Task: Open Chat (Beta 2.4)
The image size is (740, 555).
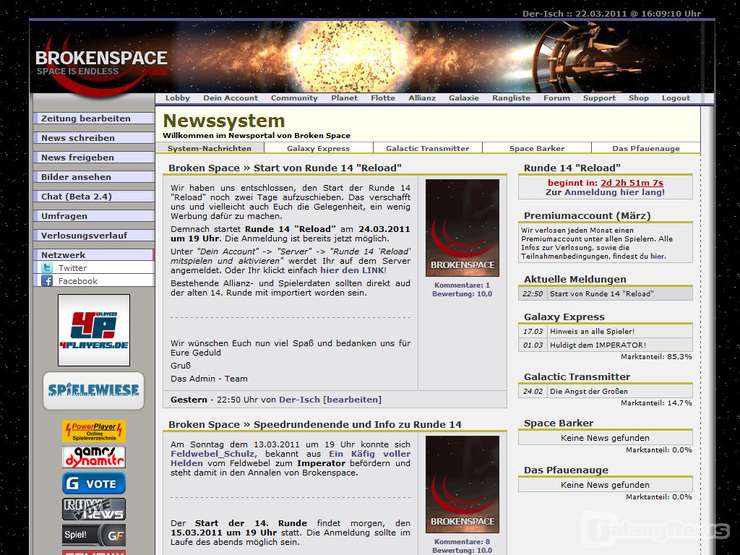Action: pyautogui.click(x=93, y=196)
